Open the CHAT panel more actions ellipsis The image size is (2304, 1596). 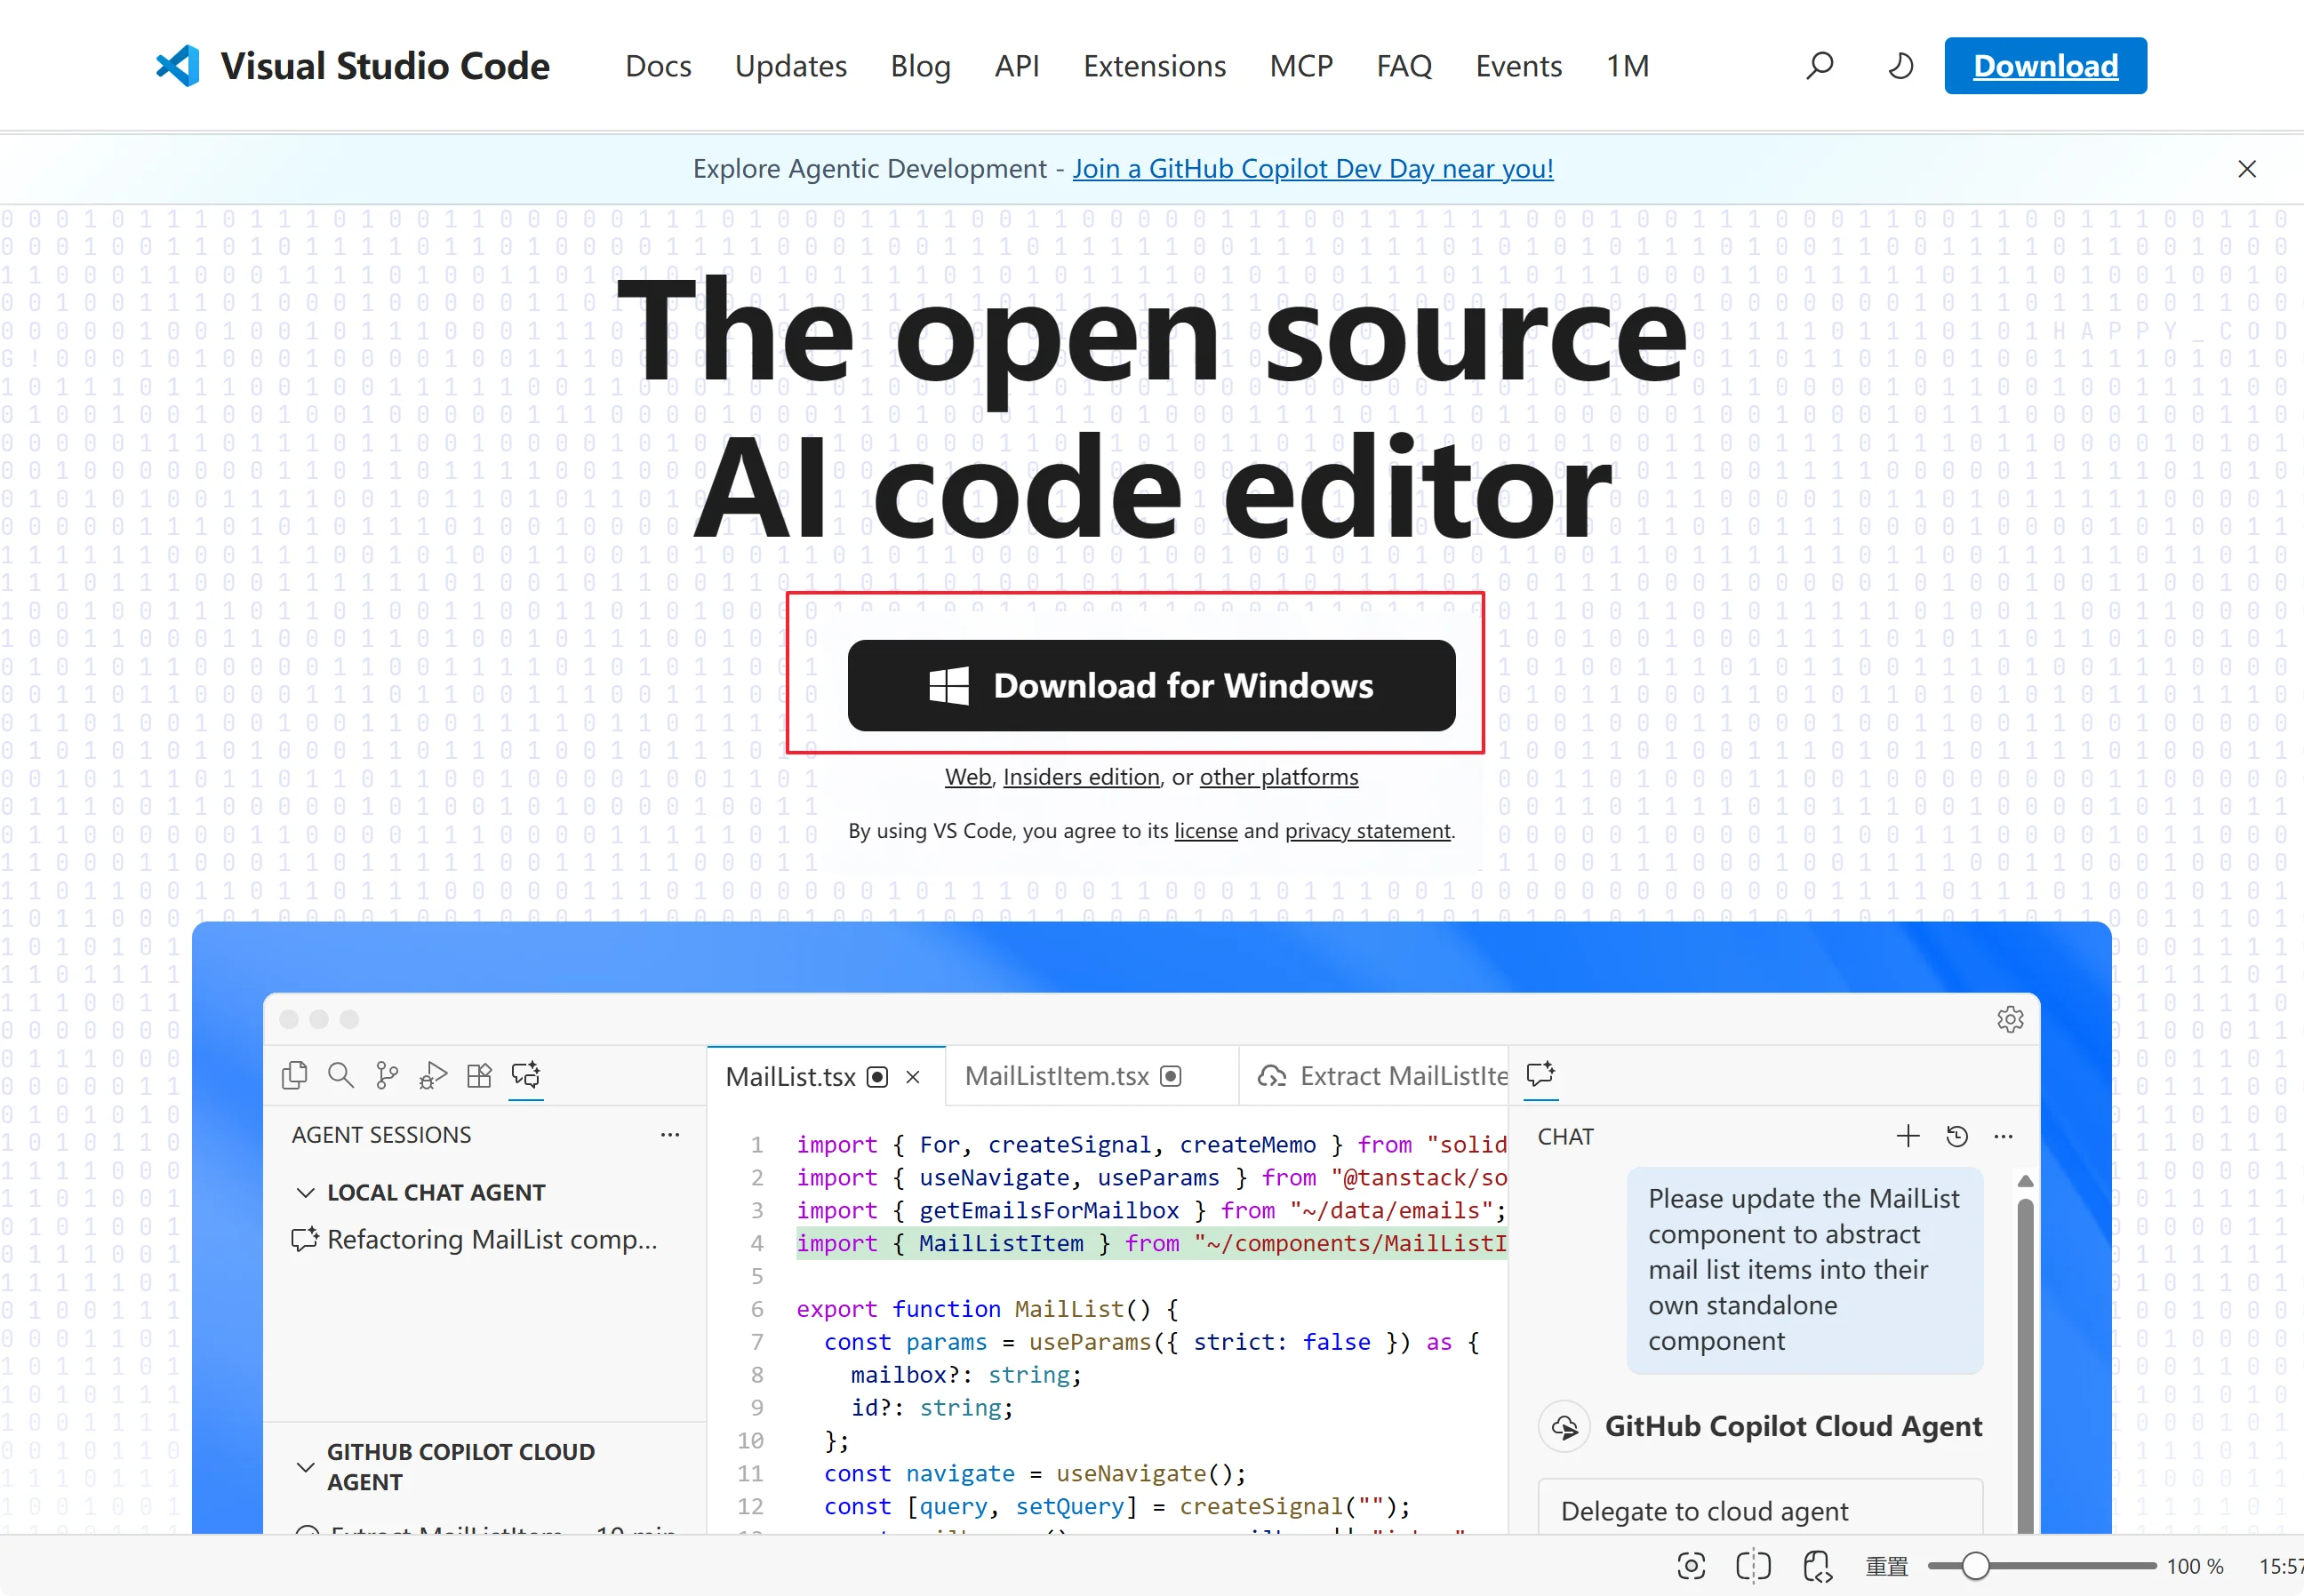point(2003,1136)
